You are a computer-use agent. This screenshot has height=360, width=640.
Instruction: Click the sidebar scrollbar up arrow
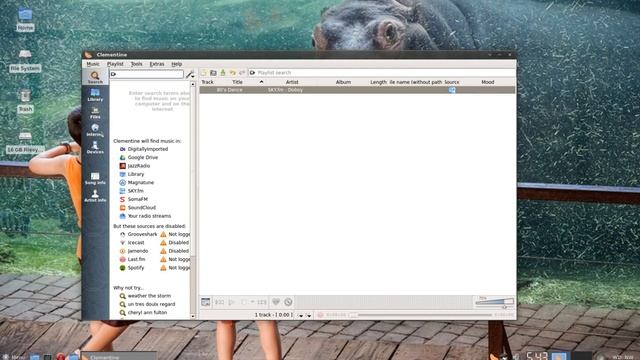193,84
